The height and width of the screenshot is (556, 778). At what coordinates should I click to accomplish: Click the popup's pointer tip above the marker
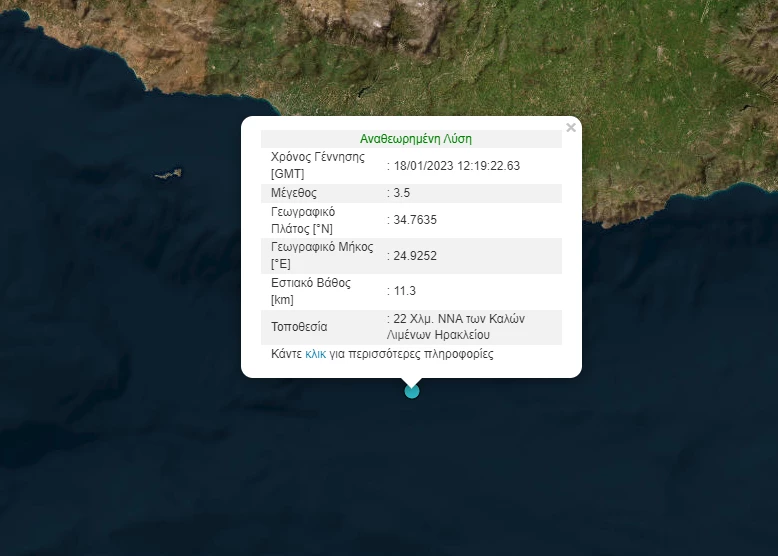(x=411, y=380)
